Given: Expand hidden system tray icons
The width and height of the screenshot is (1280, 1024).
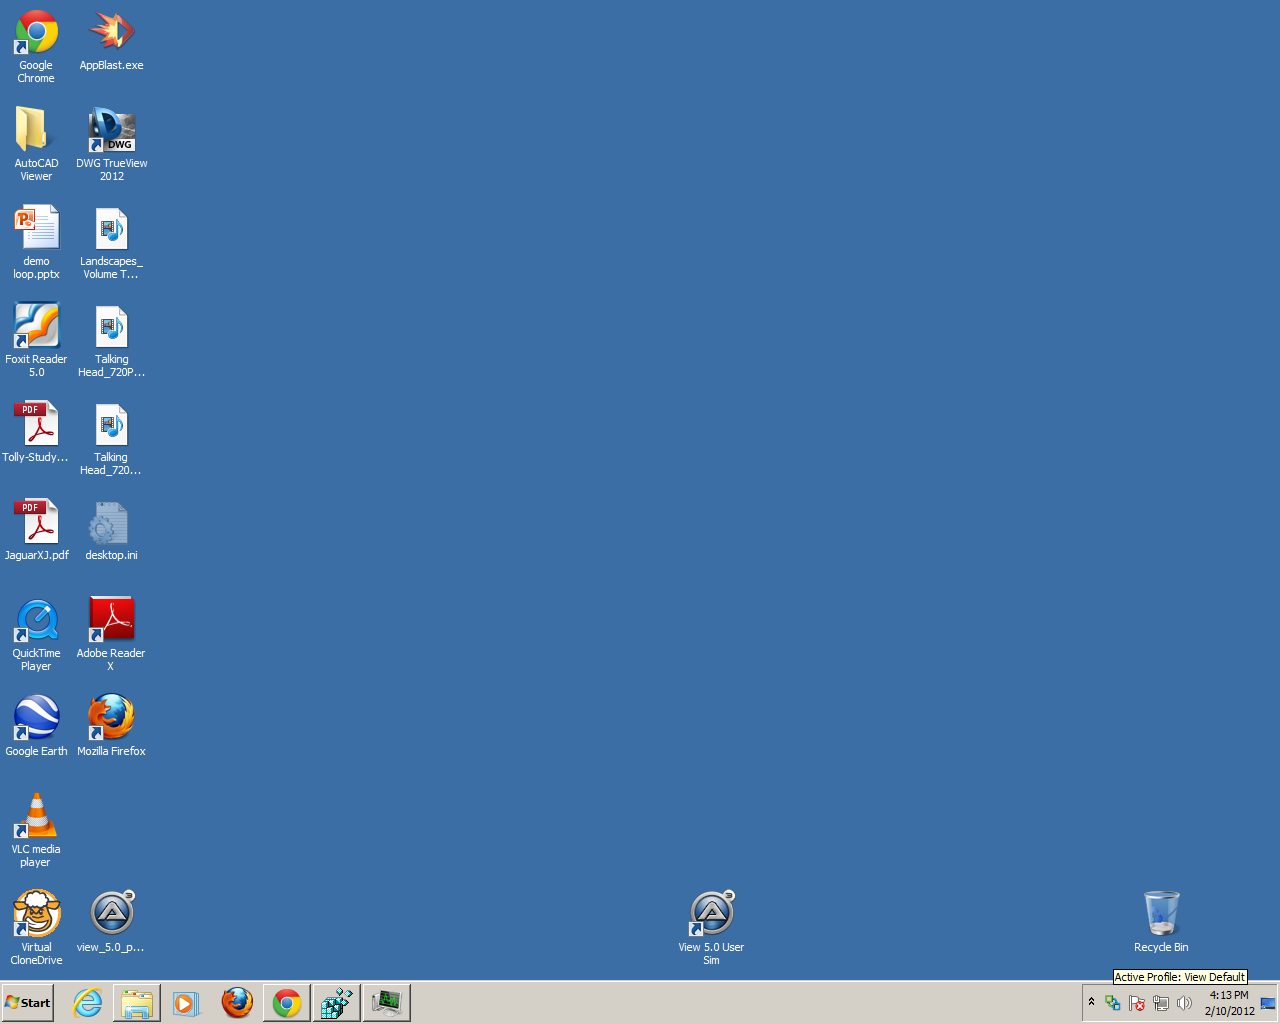Looking at the screenshot, I should click(1091, 1002).
